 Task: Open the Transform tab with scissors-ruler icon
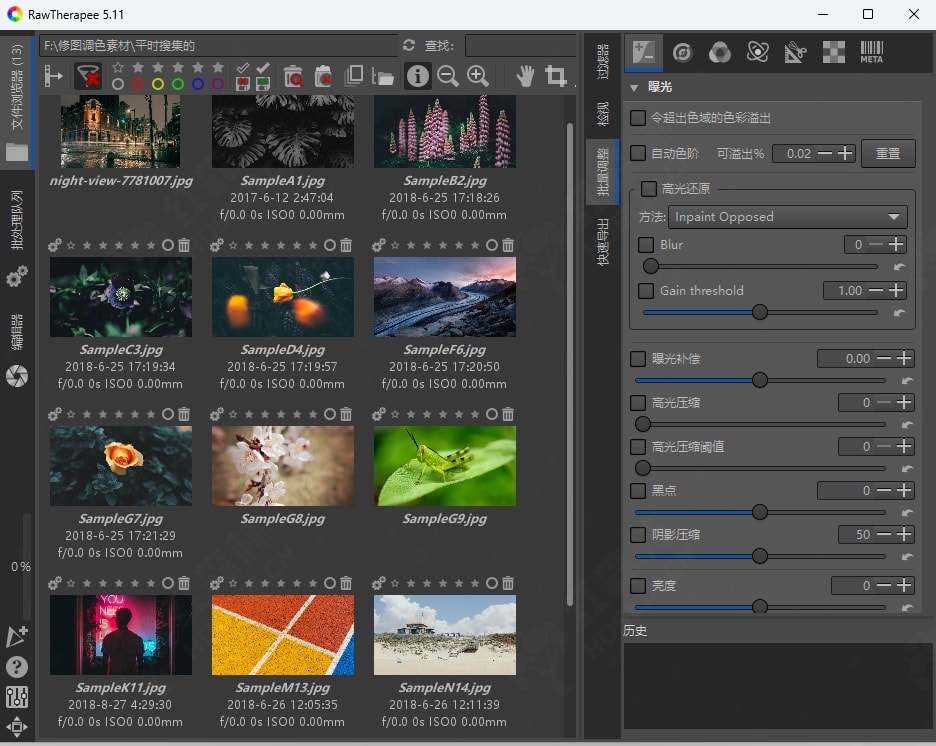(x=795, y=53)
